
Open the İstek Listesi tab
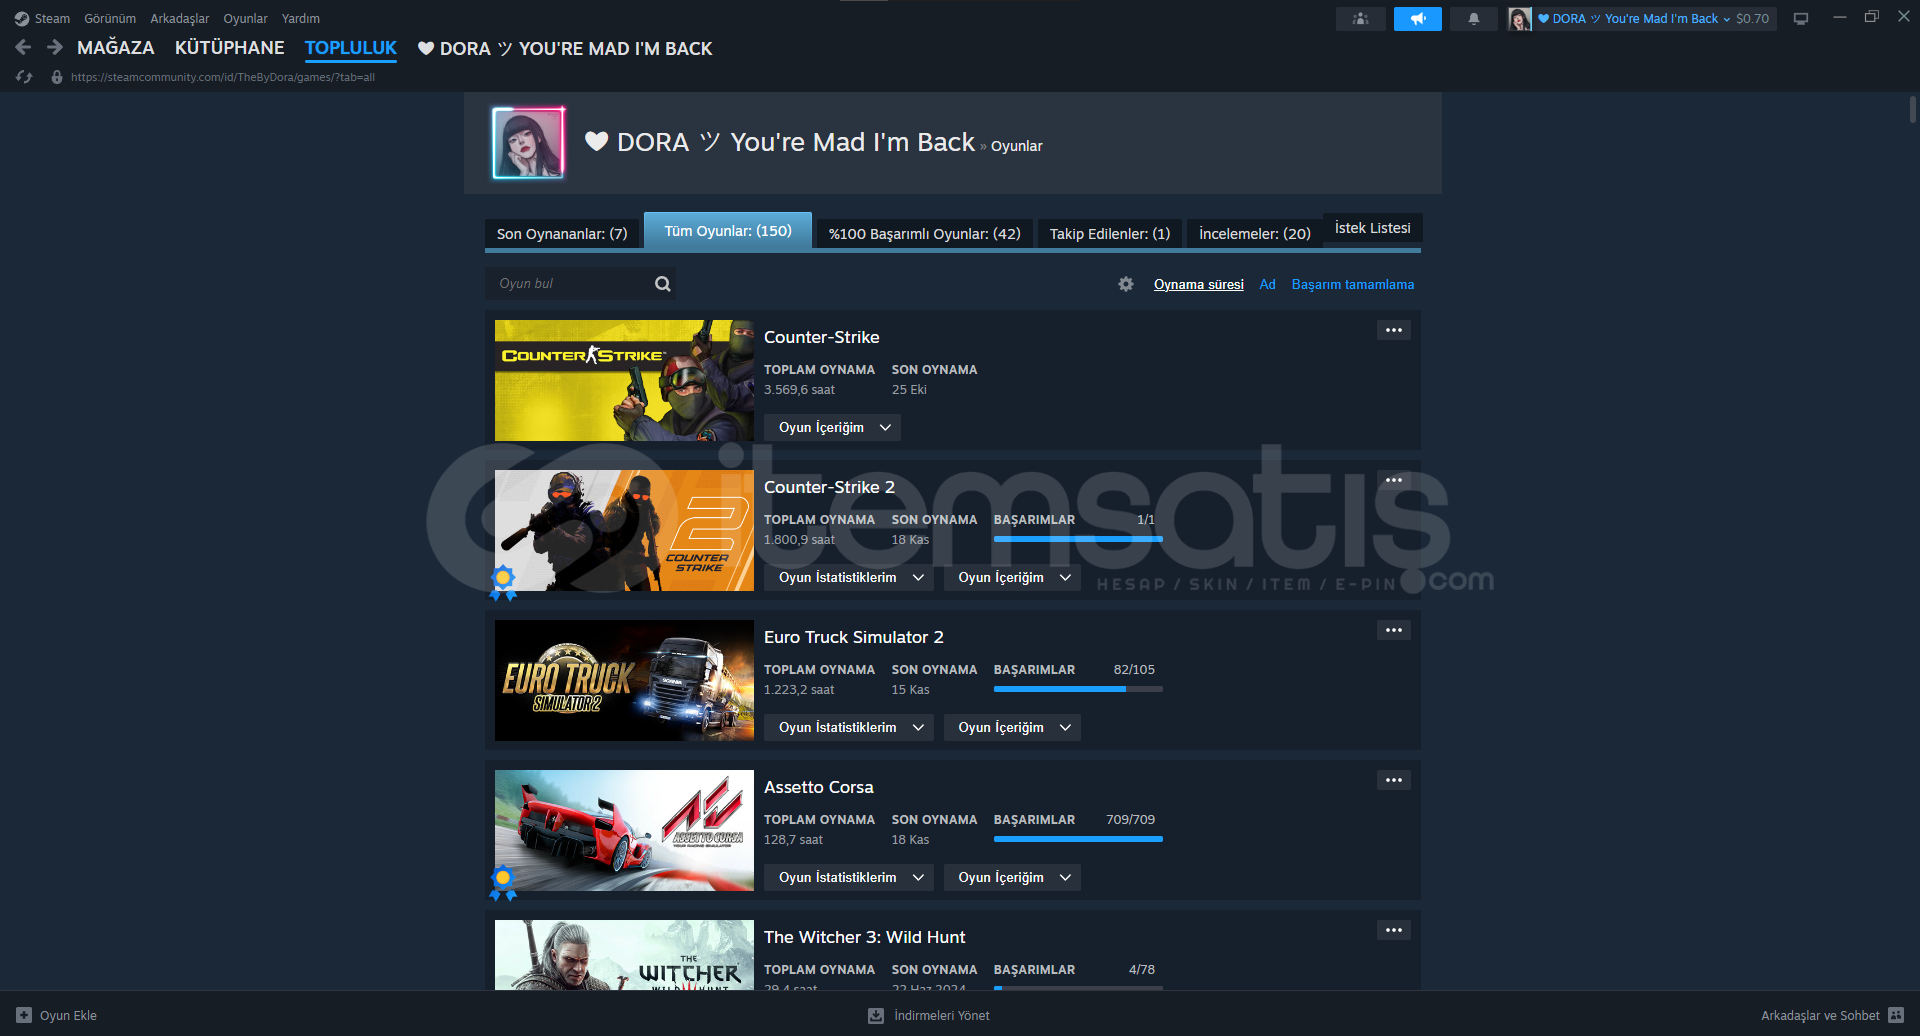click(x=1372, y=228)
